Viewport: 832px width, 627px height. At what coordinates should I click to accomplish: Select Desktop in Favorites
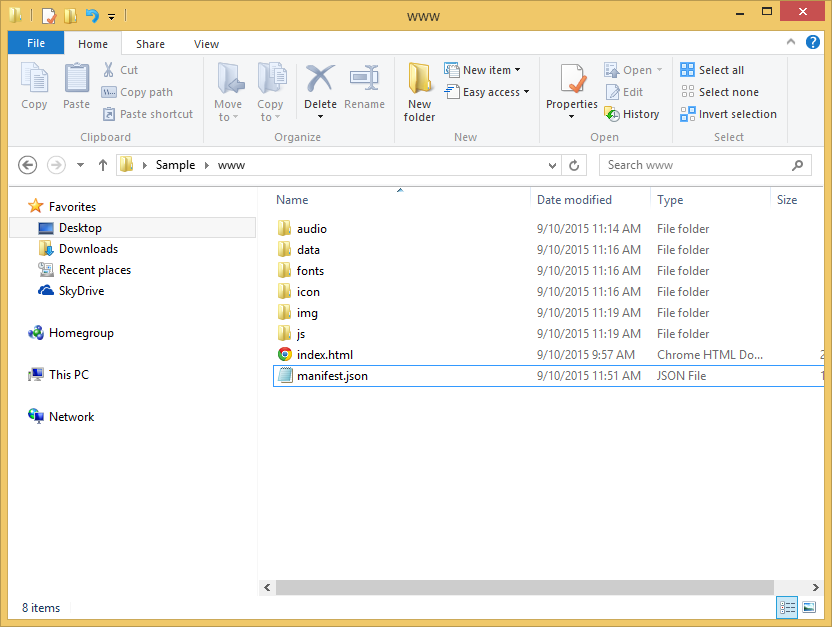coord(133,228)
